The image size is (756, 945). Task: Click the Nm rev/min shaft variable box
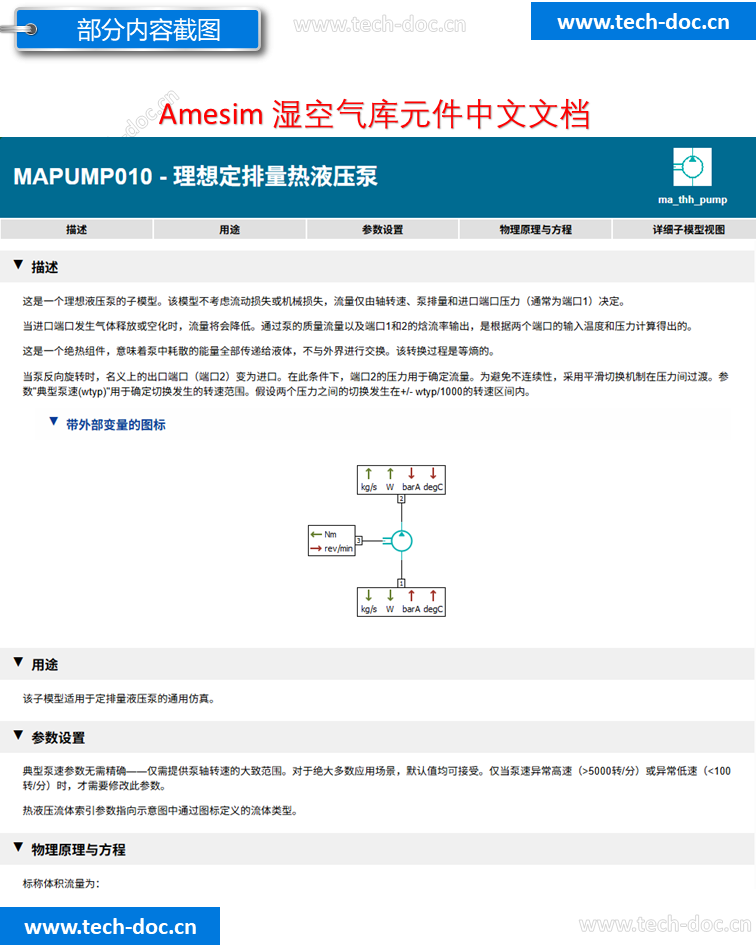click(332, 541)
